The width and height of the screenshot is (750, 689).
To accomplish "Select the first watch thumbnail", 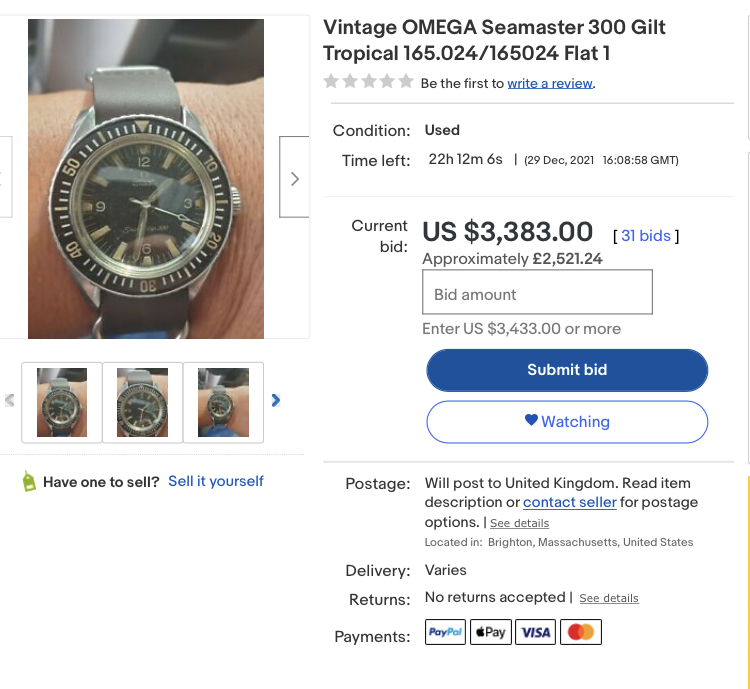I will click(x=62, y=402).
